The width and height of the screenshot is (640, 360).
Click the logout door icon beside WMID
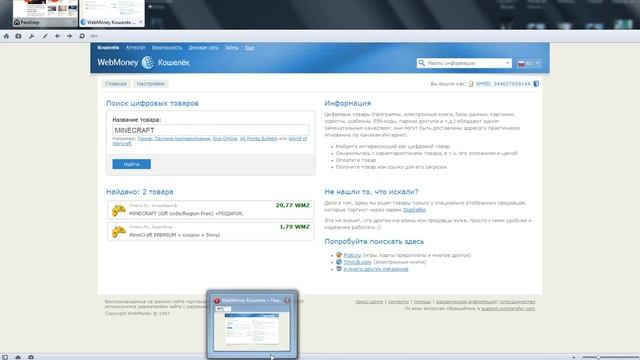pos(536,84)
